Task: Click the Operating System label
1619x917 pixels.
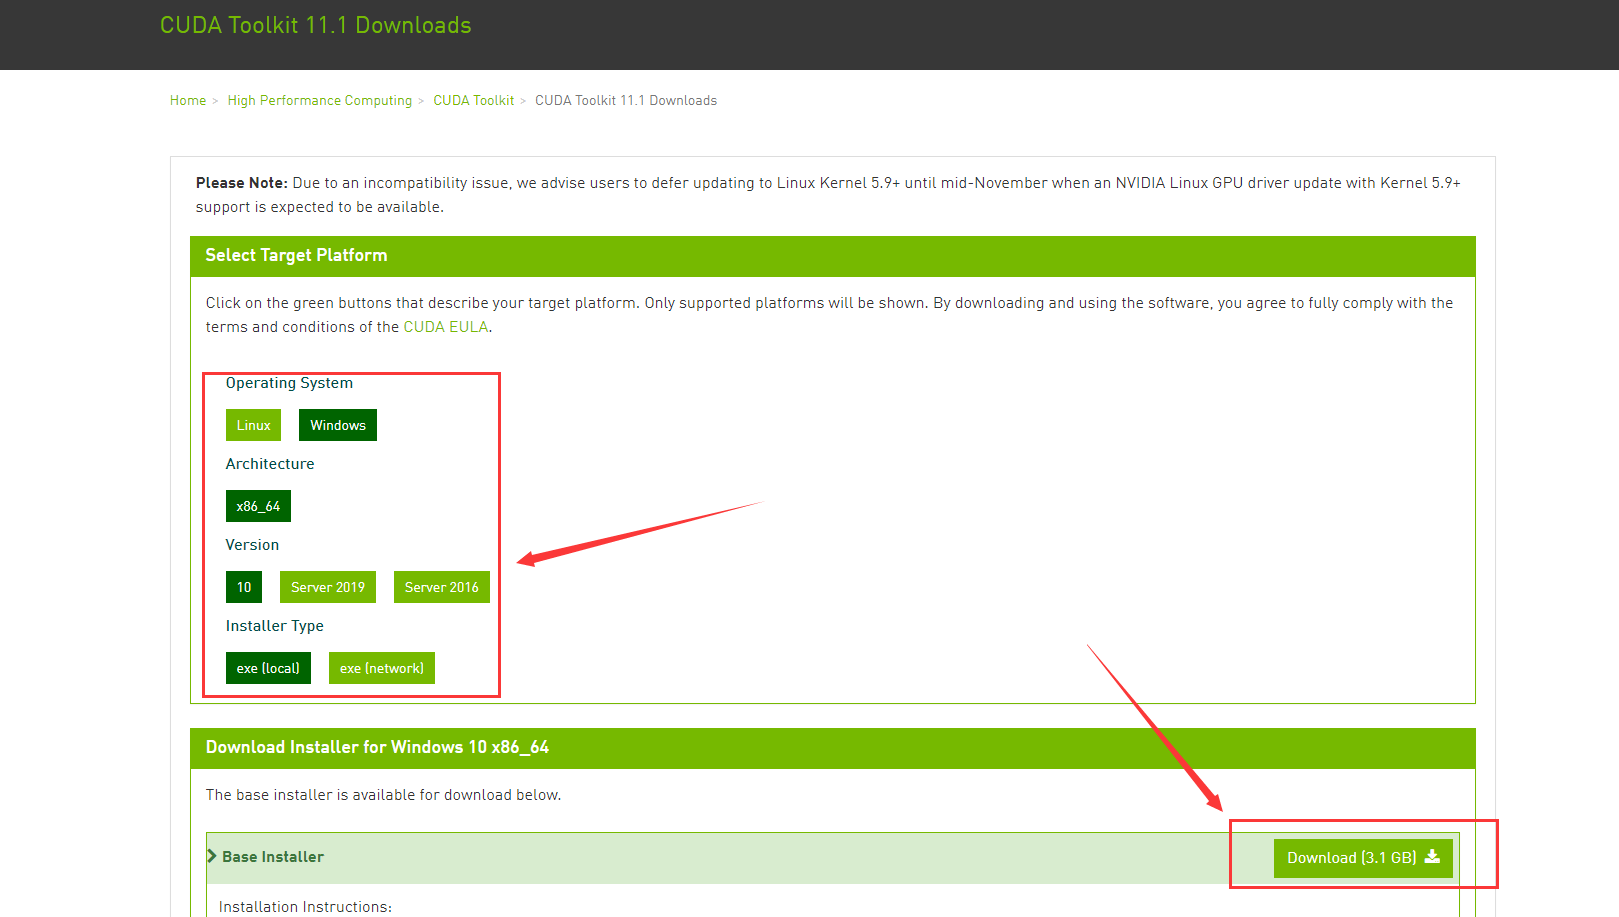Action: pos(289,383)
